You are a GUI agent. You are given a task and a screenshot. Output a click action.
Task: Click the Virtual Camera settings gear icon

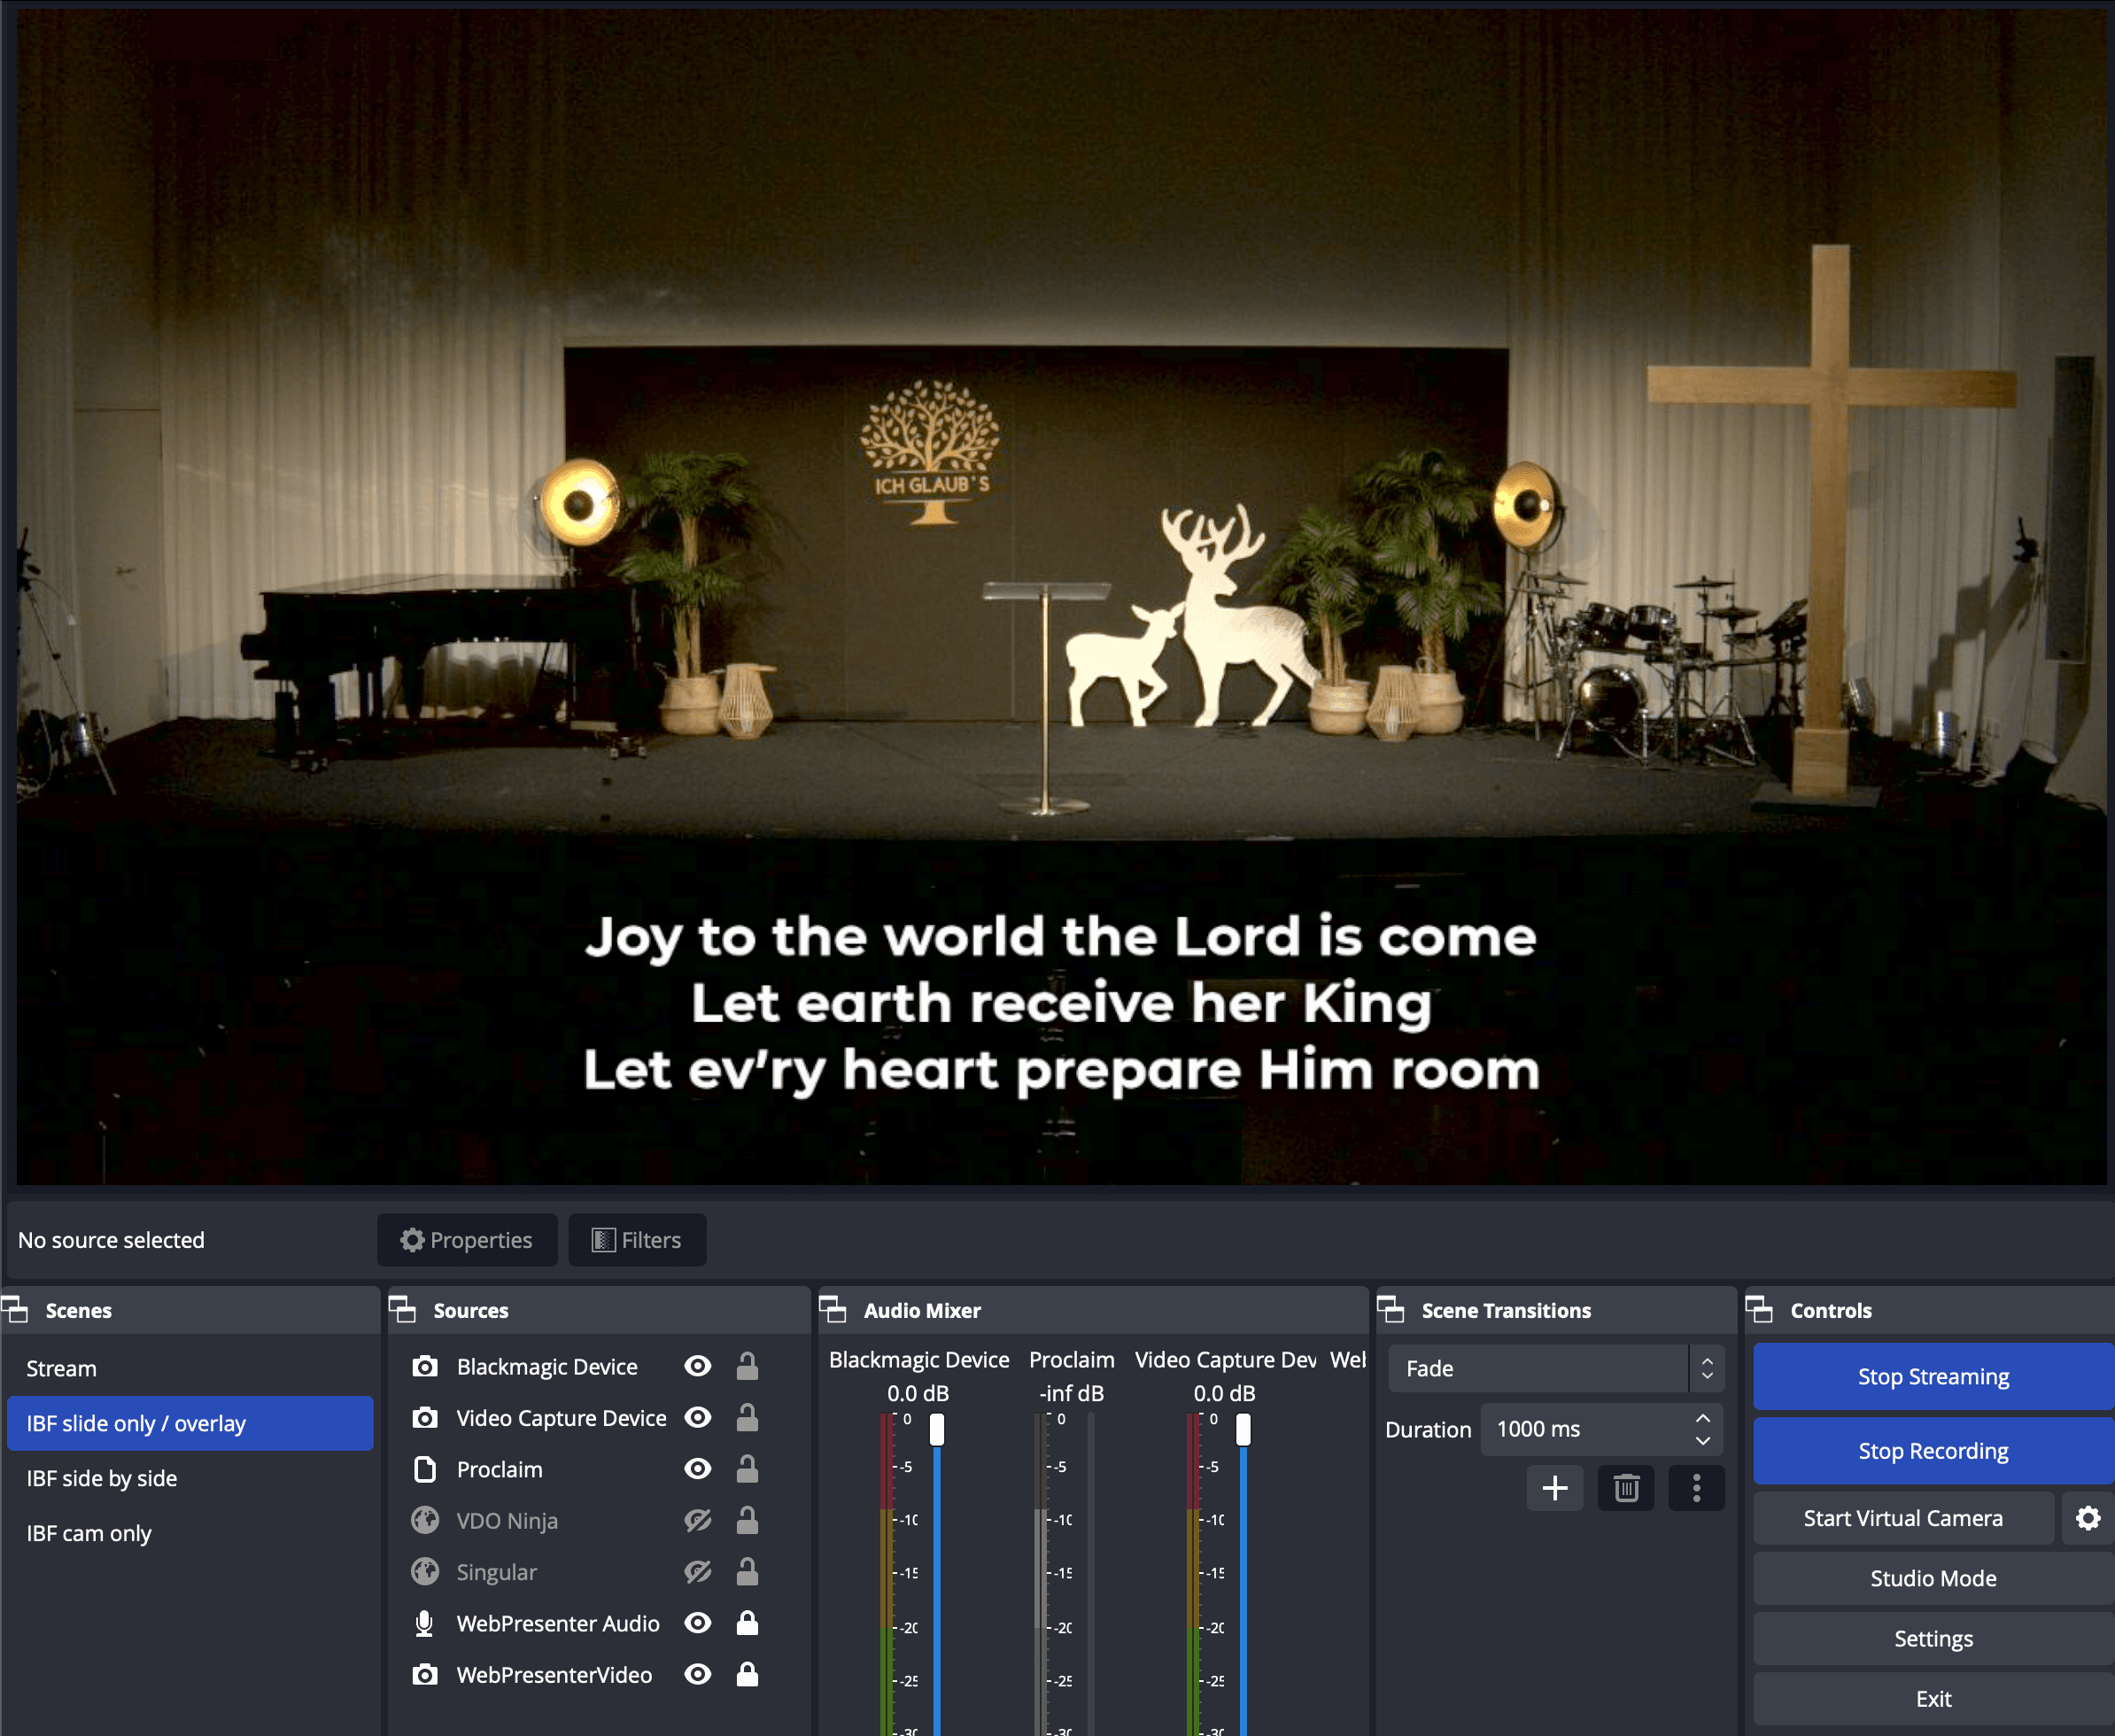point(2087,1518)
